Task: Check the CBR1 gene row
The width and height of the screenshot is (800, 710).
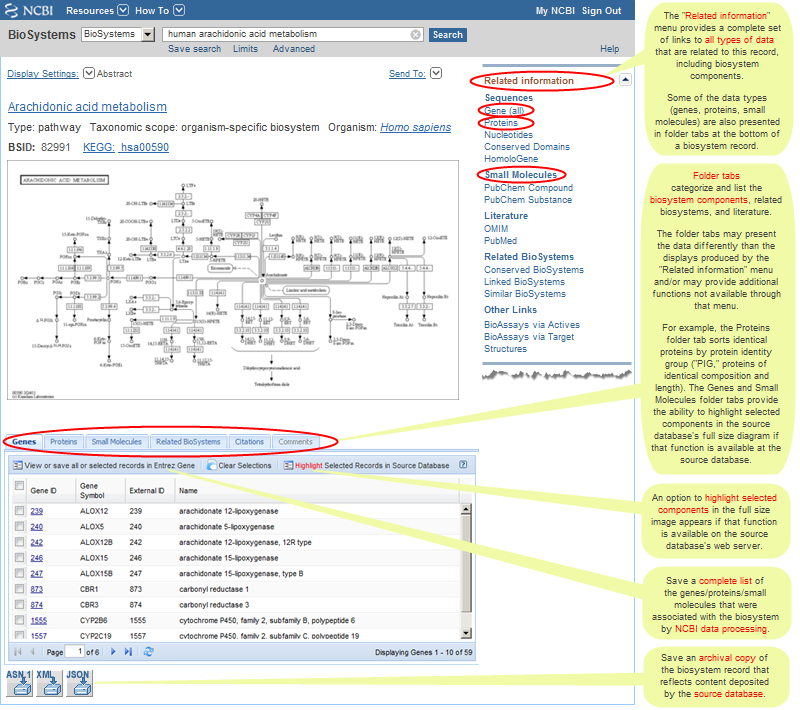Action: click(19, 589)
